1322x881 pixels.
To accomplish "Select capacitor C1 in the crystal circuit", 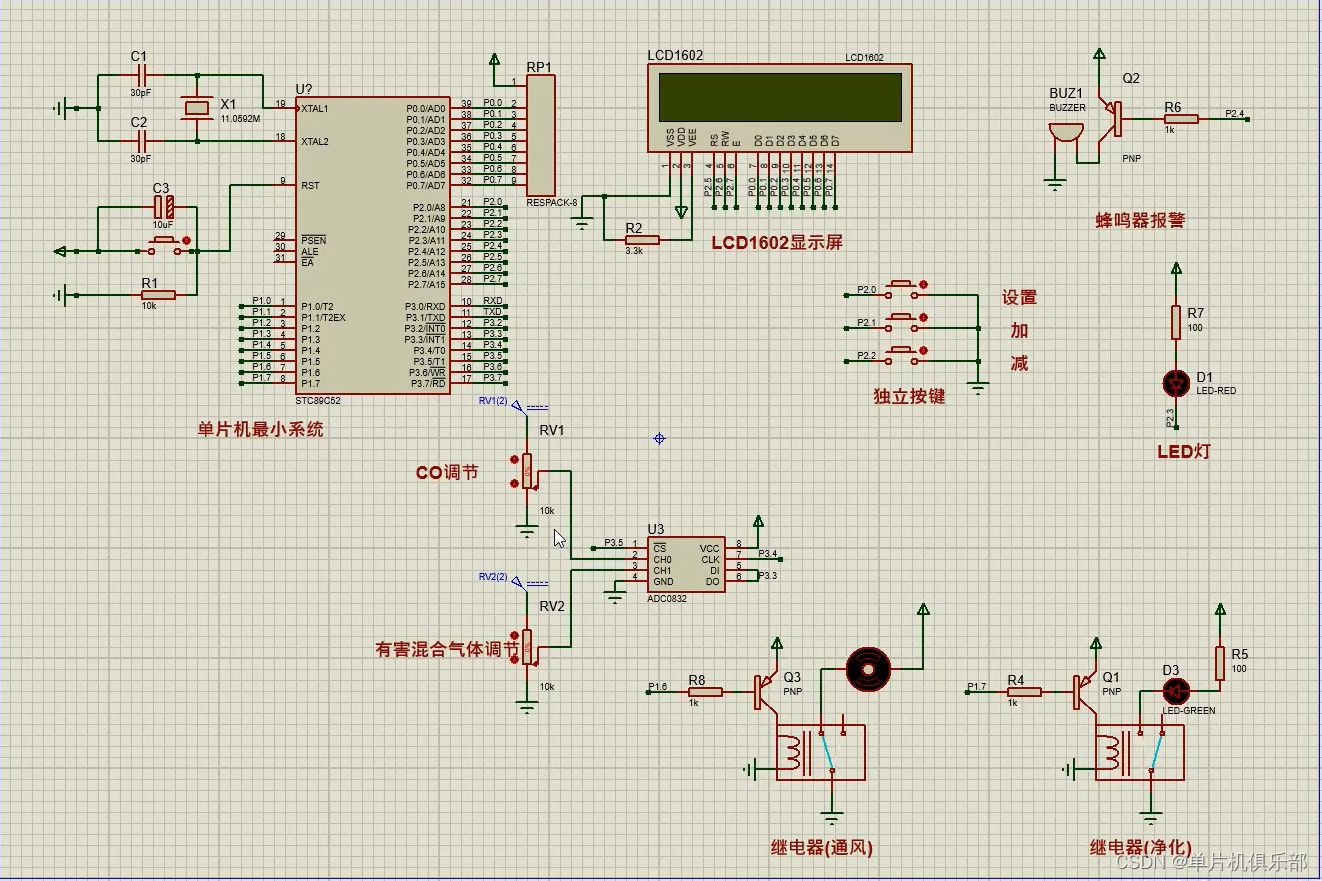I will tap(140, 75).
